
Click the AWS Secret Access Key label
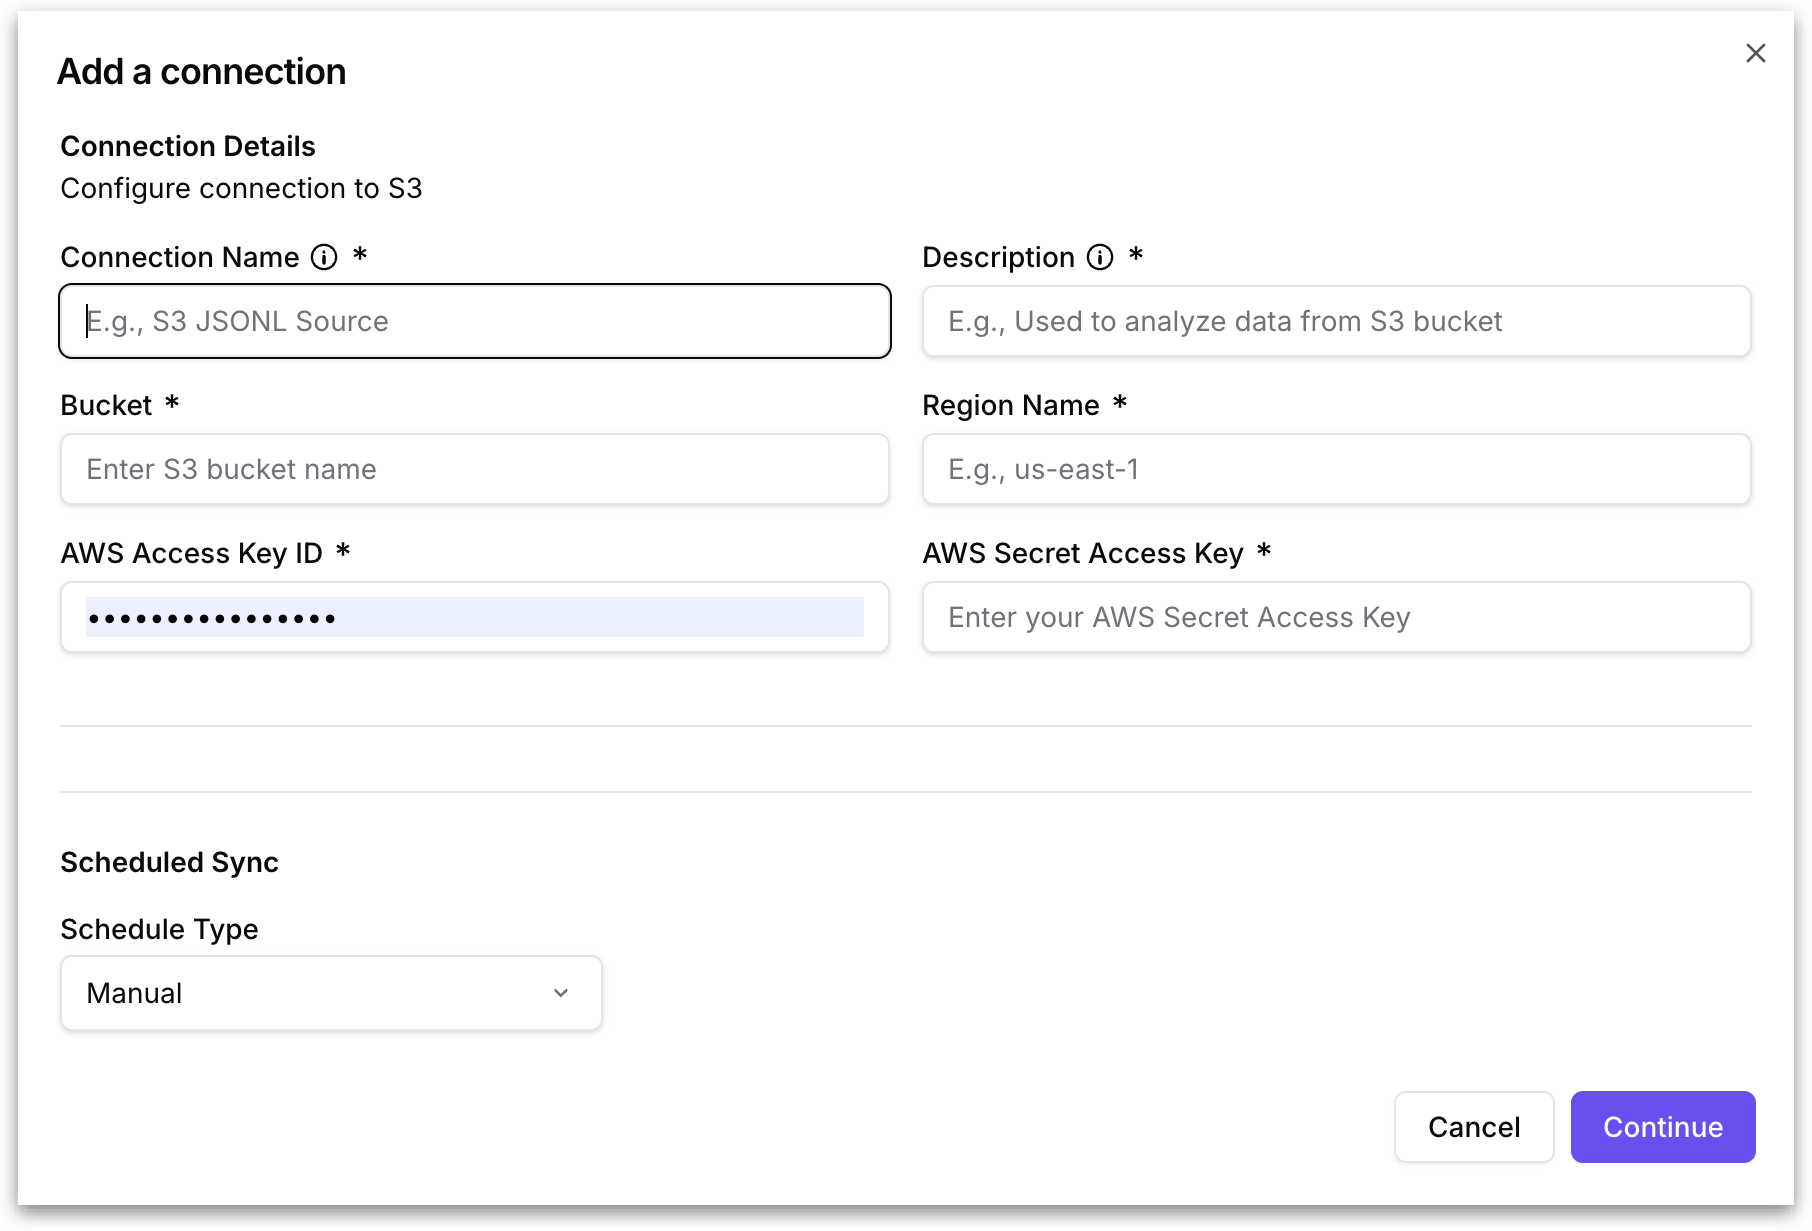click(x=1082, y=553)
